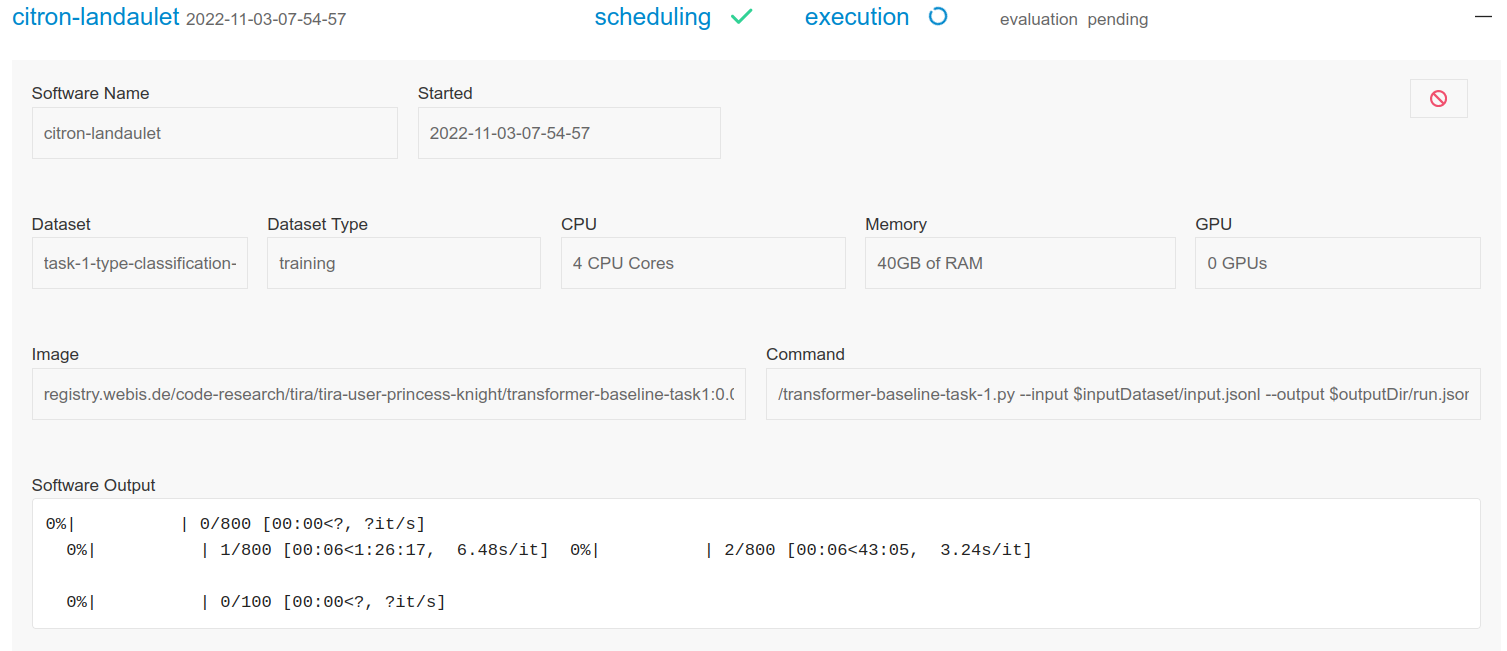1507x651 pixels.
Task: Click the scheduling green checkmark icon
Action: pyautogui.click(x=741, y=17)
